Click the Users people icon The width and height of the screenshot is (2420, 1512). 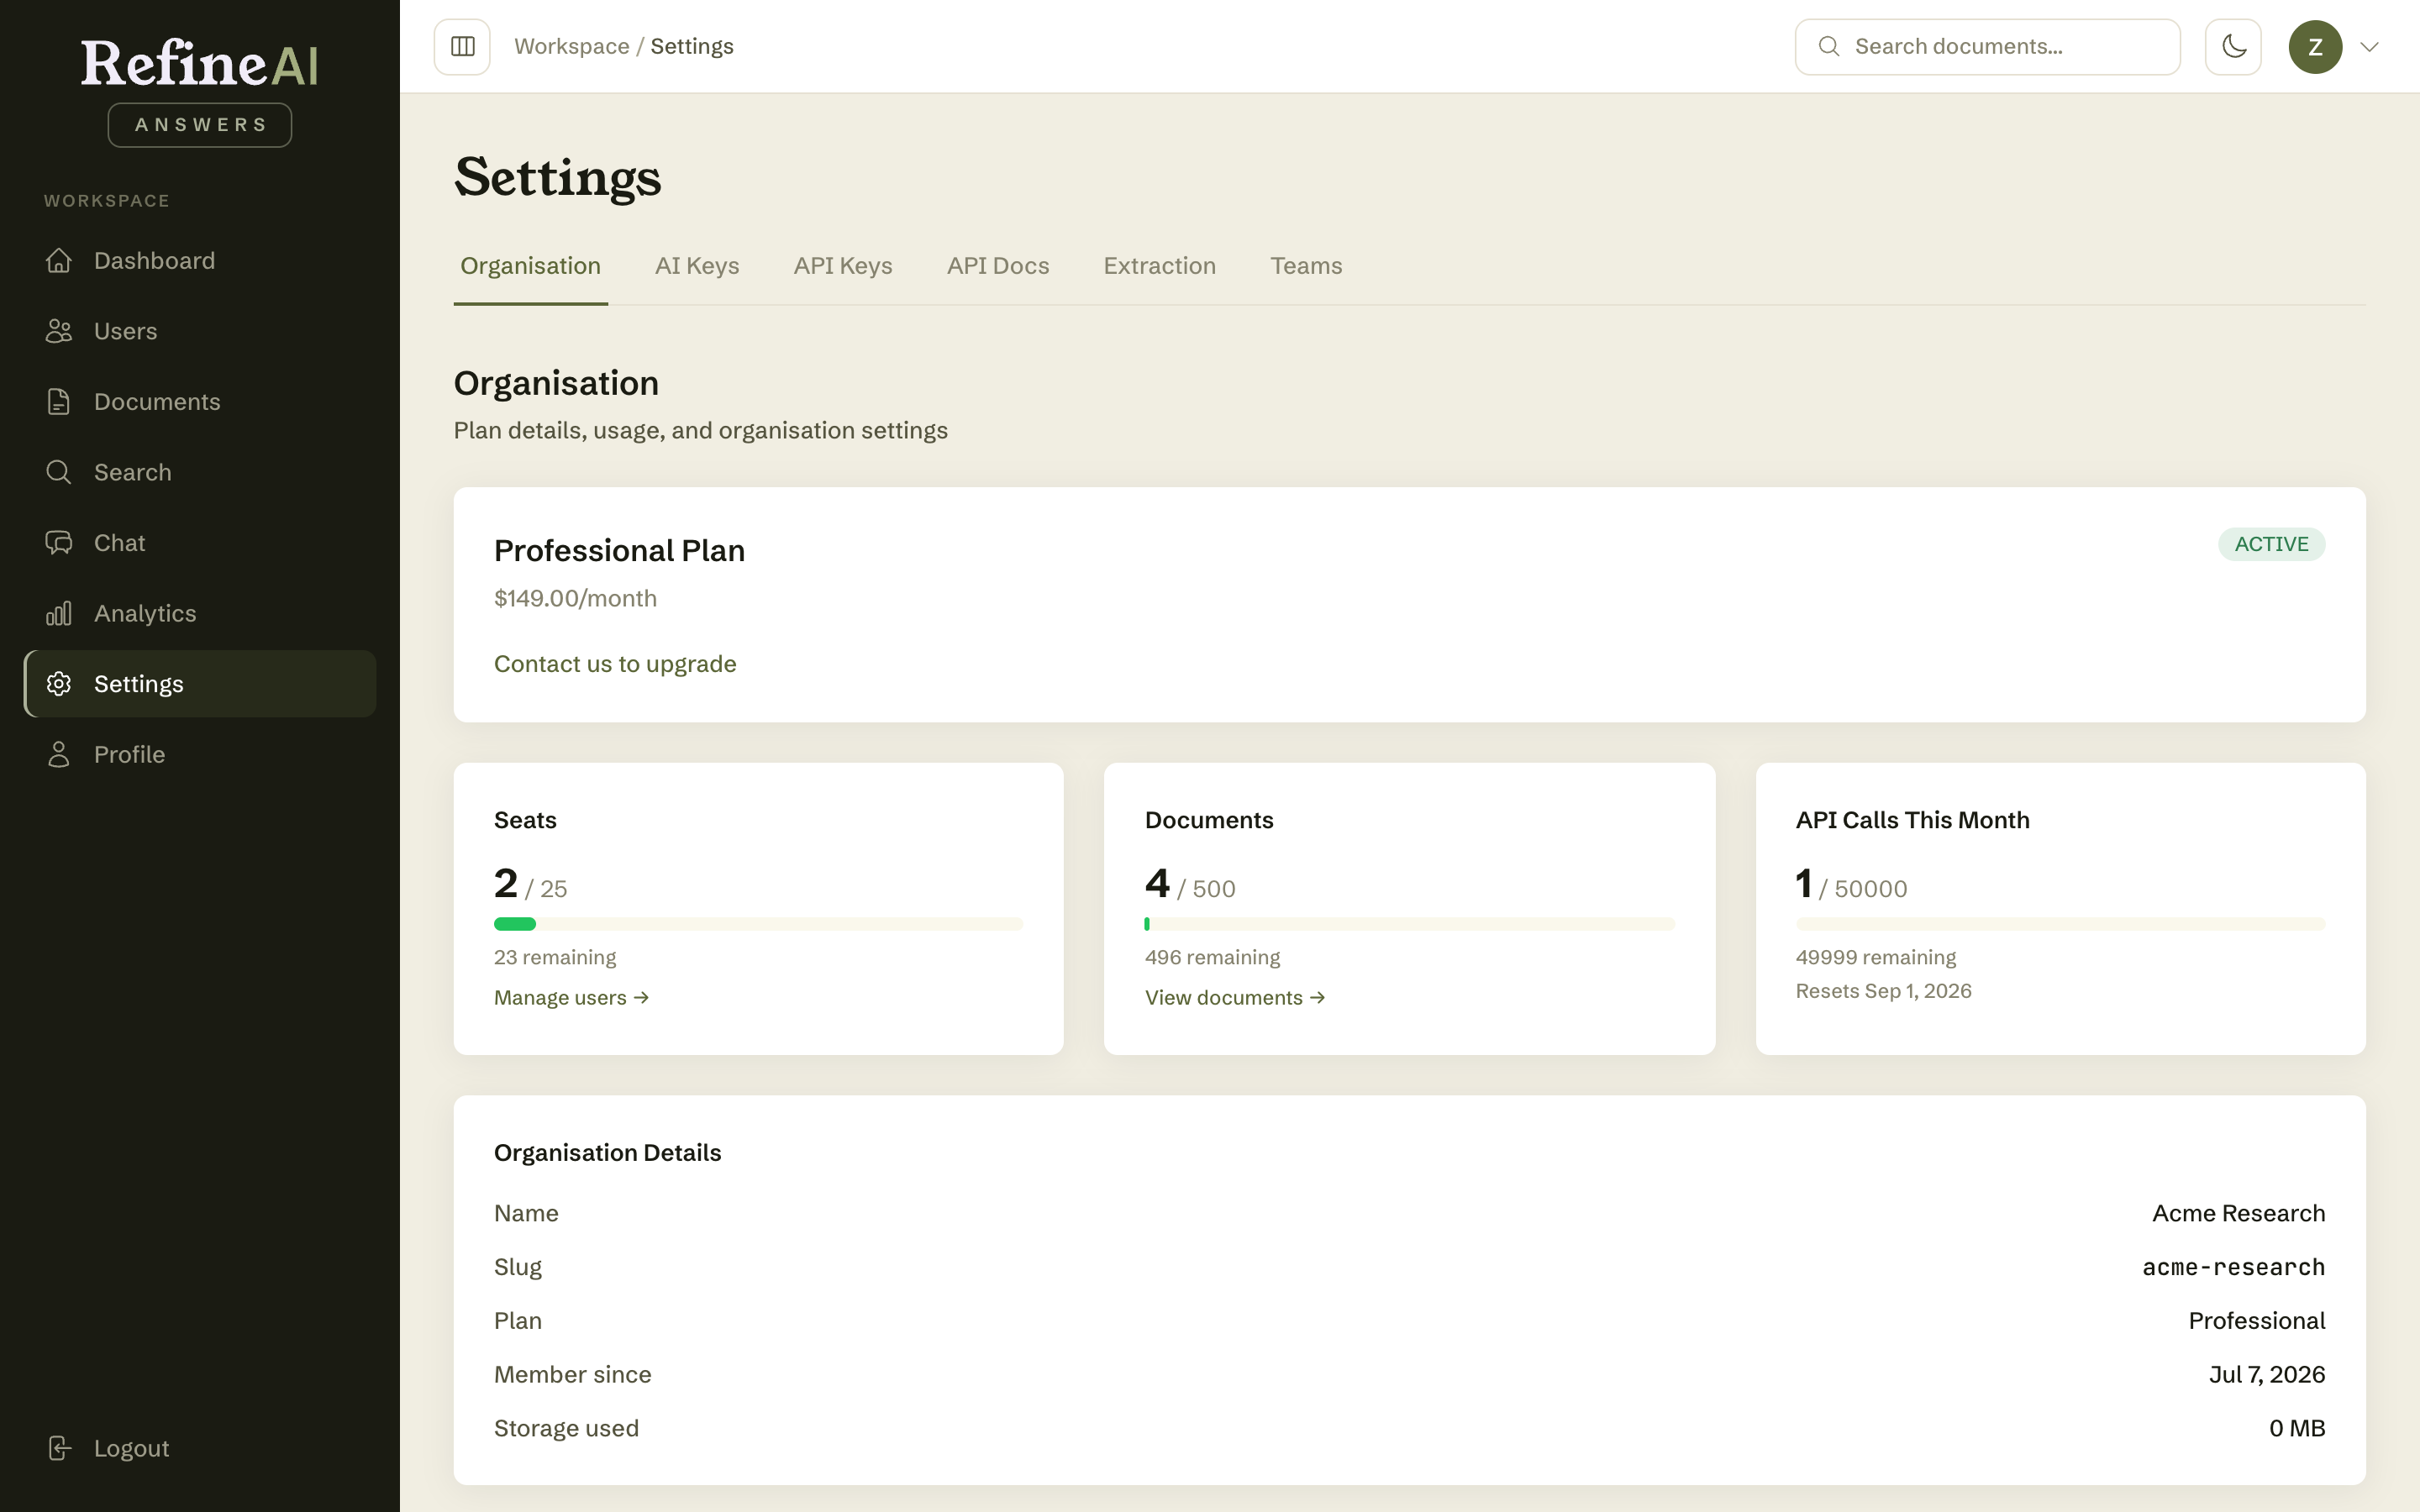pos(59,331)
